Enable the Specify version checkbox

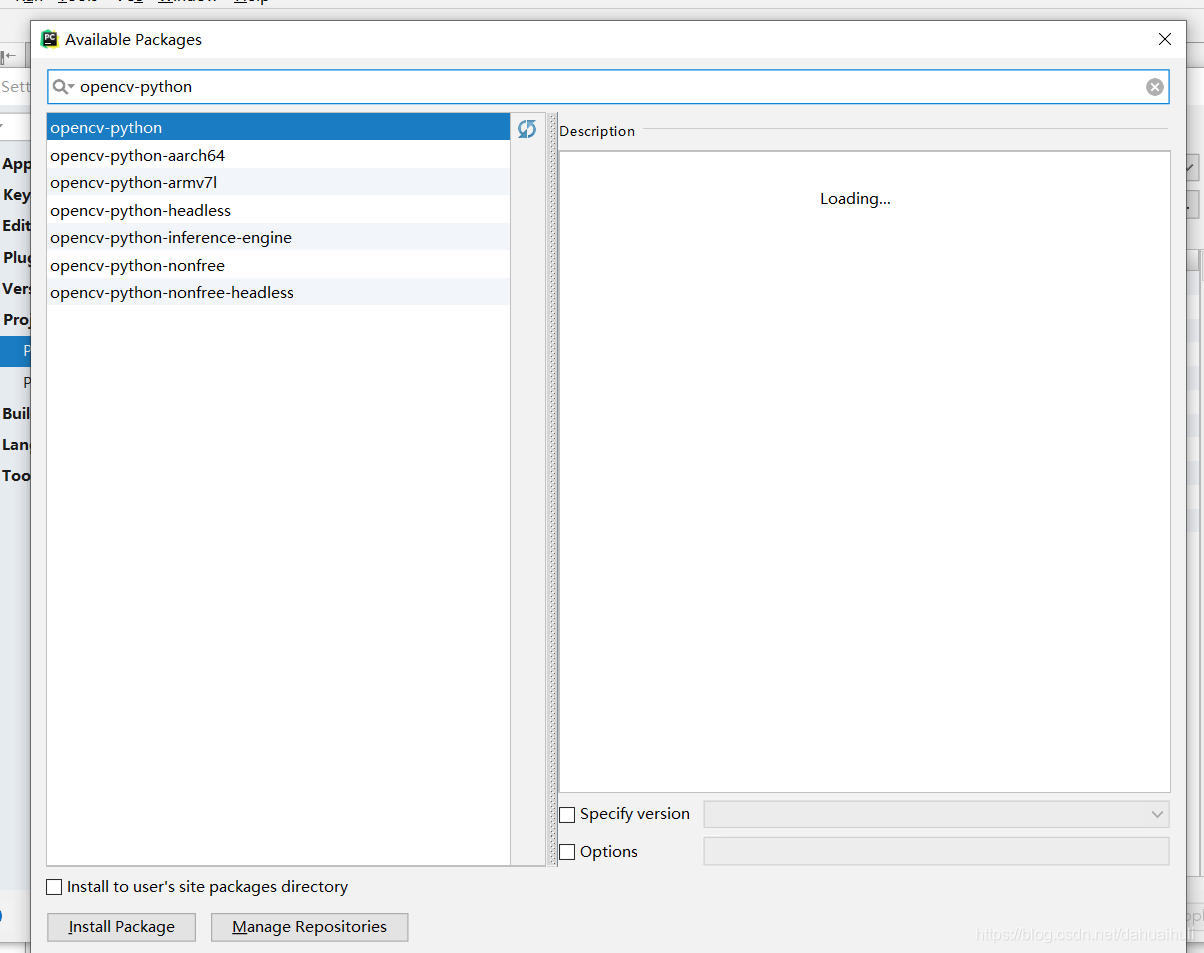tap(567, 815)
